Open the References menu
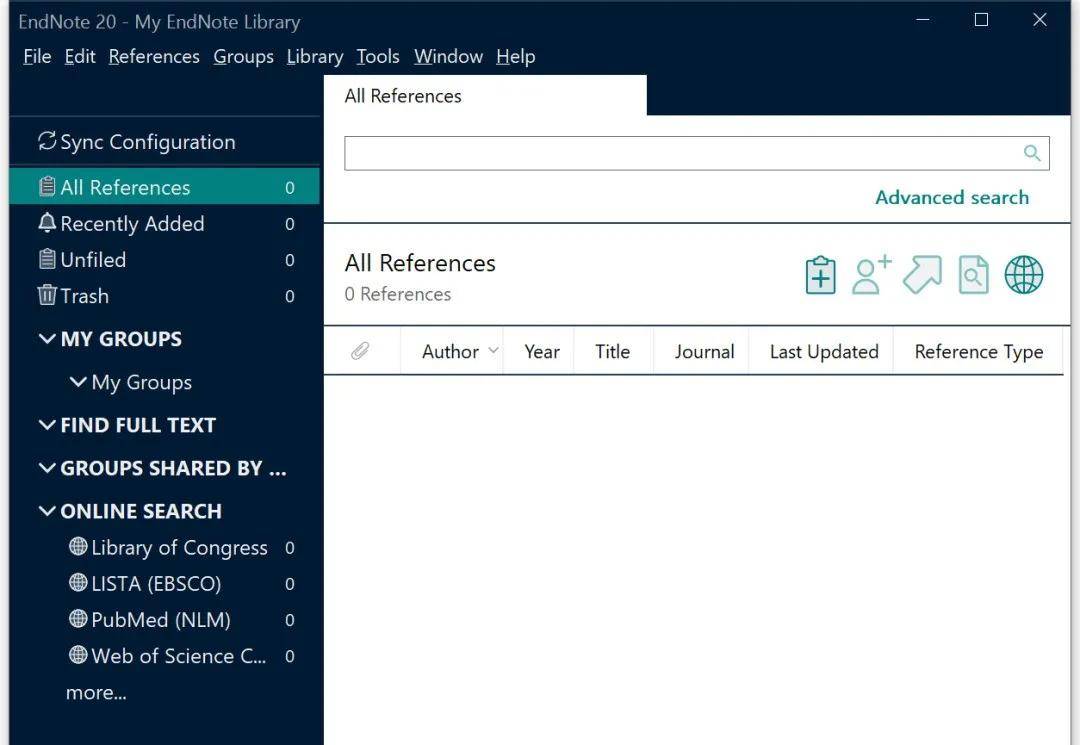Screen dimensions: 1080x745 click(154, 57)
